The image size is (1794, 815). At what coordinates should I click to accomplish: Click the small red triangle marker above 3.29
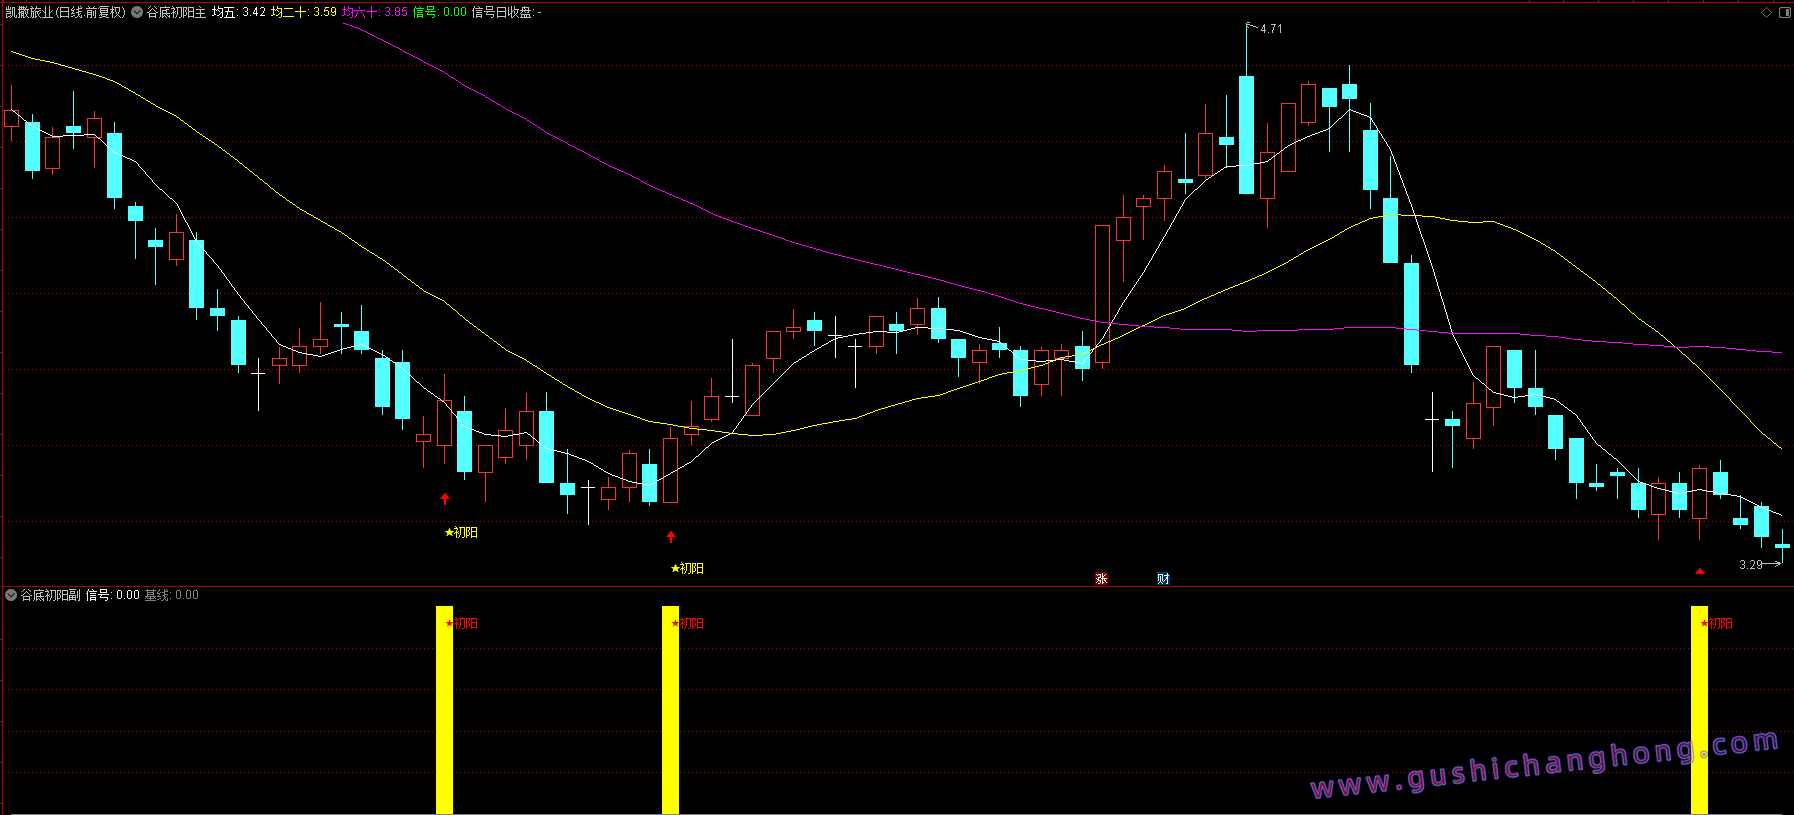coord(1700,571)
